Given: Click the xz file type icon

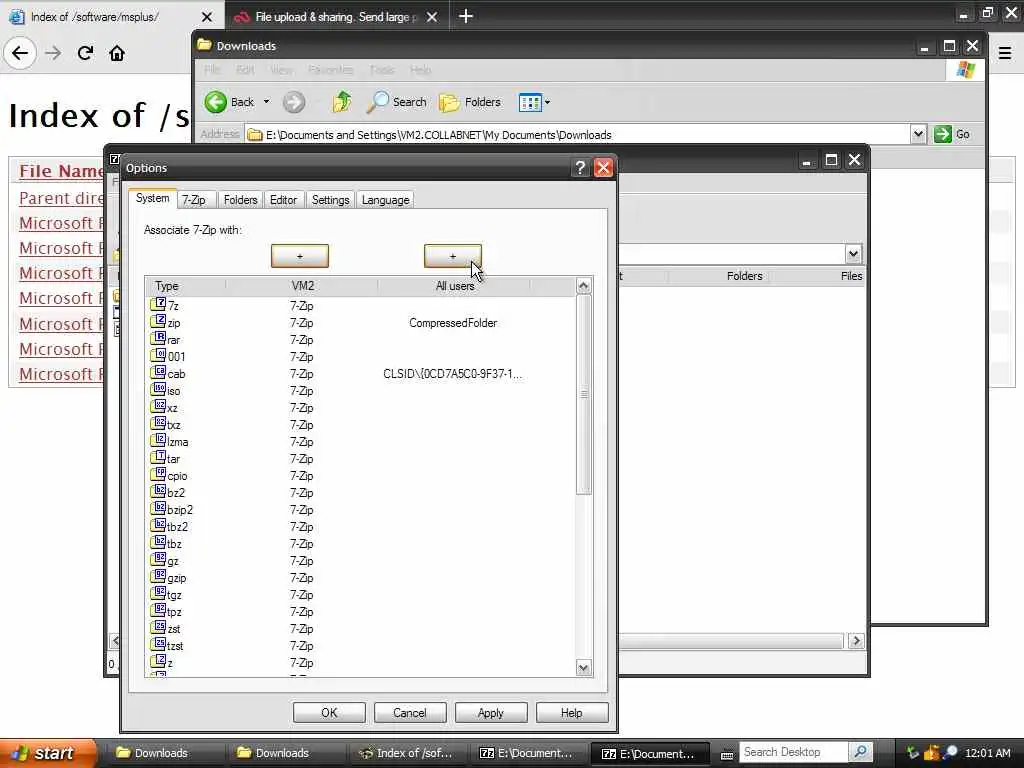Looking at the screenshot, I should point(158,406).
